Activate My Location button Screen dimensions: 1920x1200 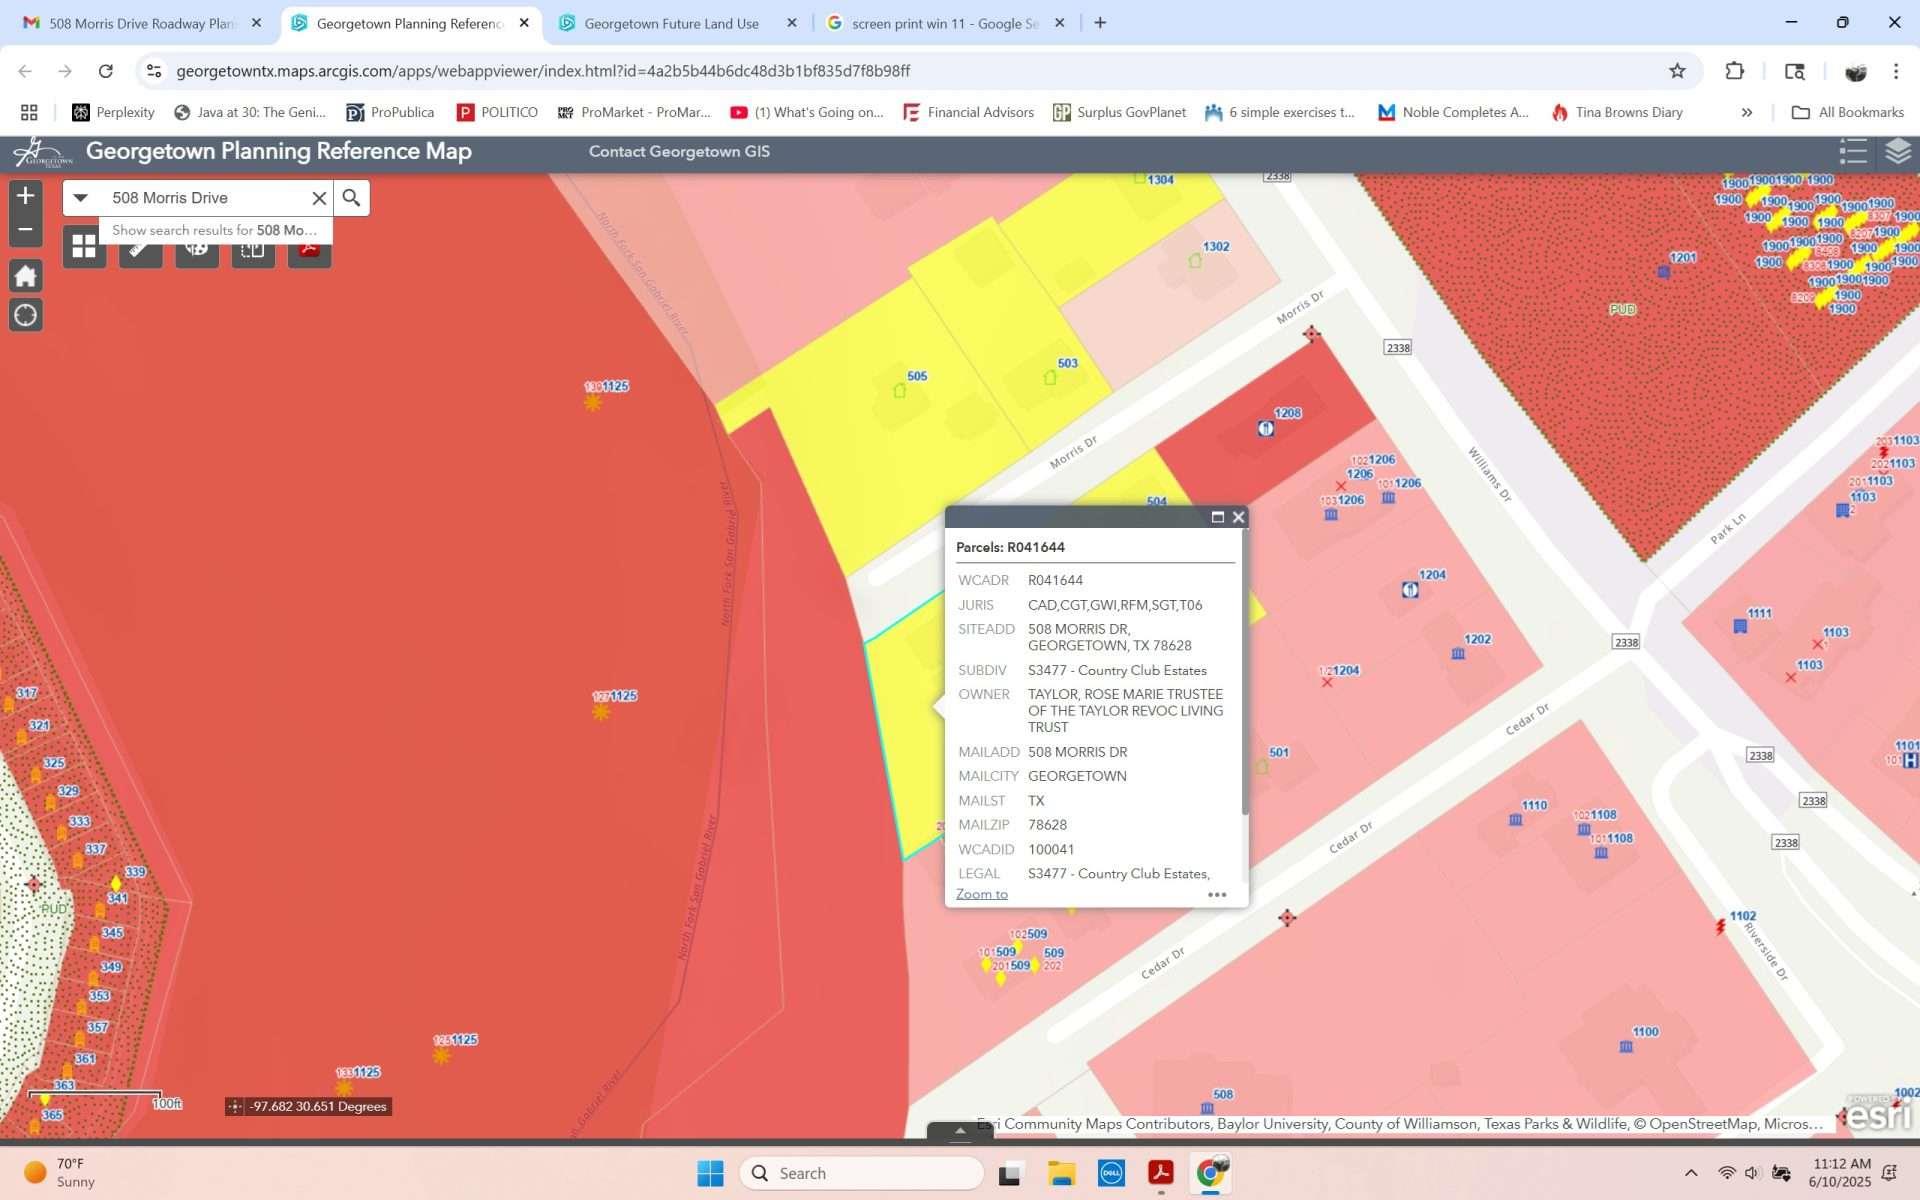click(x=26, y=316)
